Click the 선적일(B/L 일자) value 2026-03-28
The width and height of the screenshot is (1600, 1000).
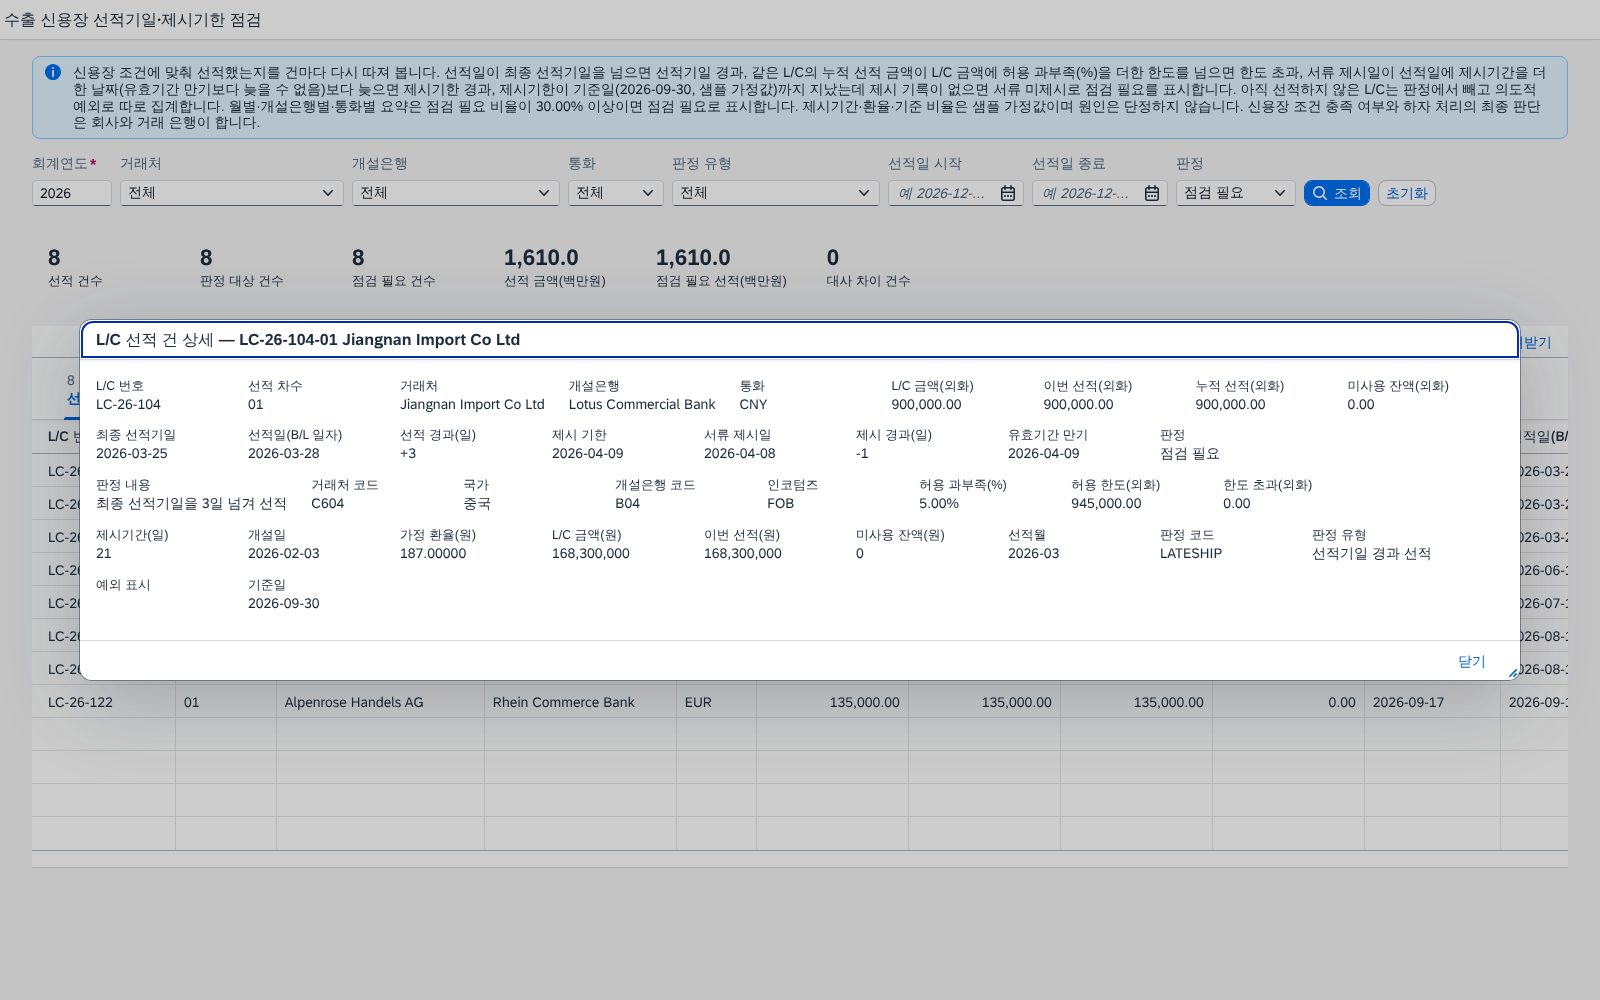284,454
